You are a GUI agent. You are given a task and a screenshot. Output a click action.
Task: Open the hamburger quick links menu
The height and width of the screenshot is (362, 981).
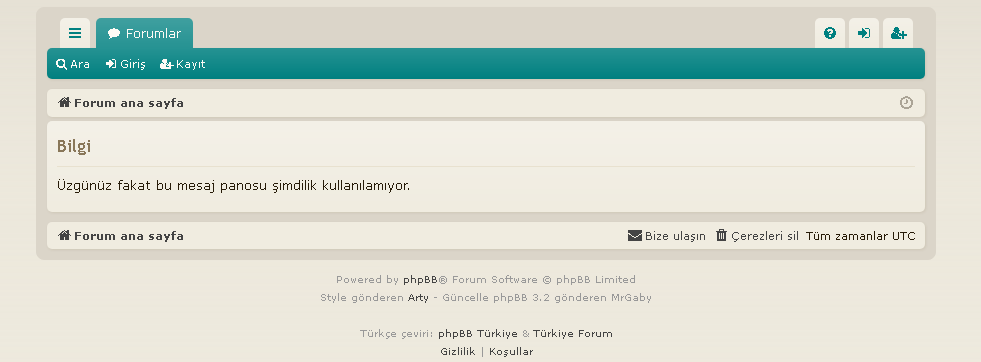pos(75,33)
